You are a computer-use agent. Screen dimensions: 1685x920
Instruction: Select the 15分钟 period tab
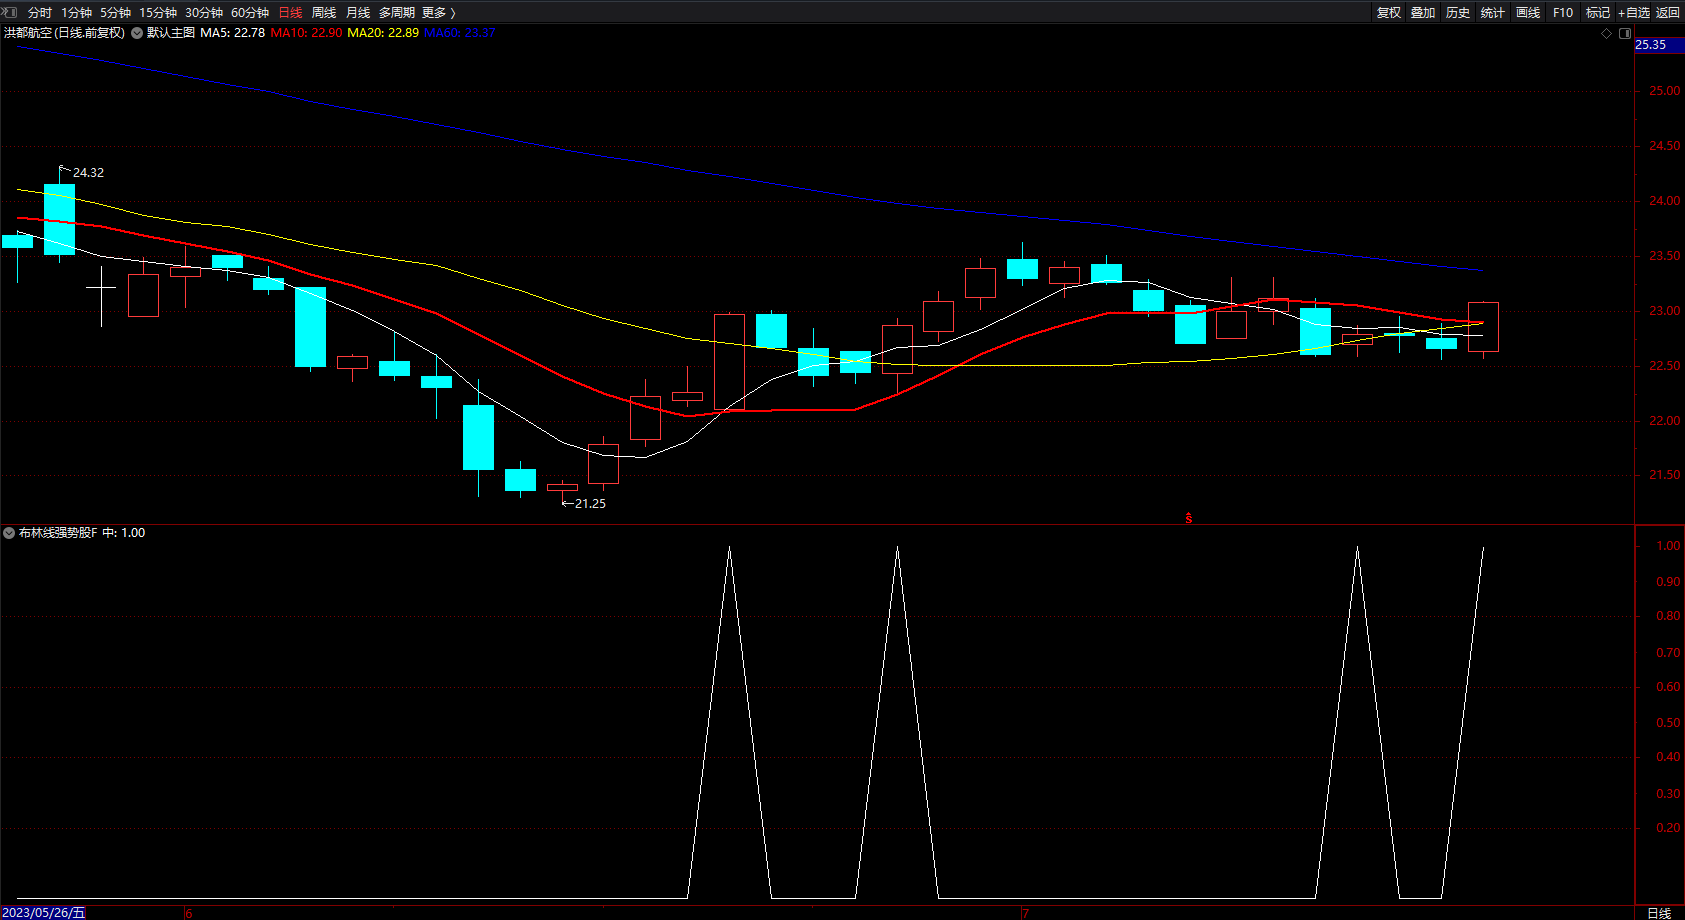158,13
